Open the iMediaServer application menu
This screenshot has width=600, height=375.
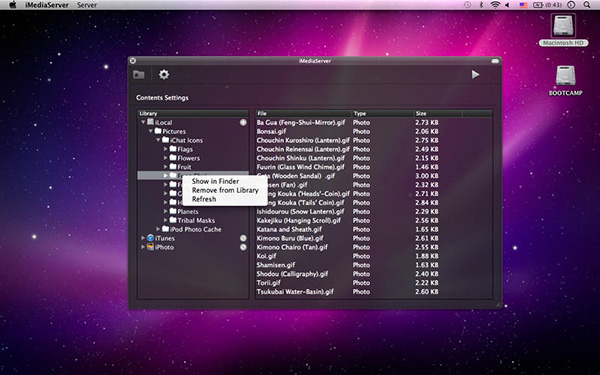pos(47,5)
